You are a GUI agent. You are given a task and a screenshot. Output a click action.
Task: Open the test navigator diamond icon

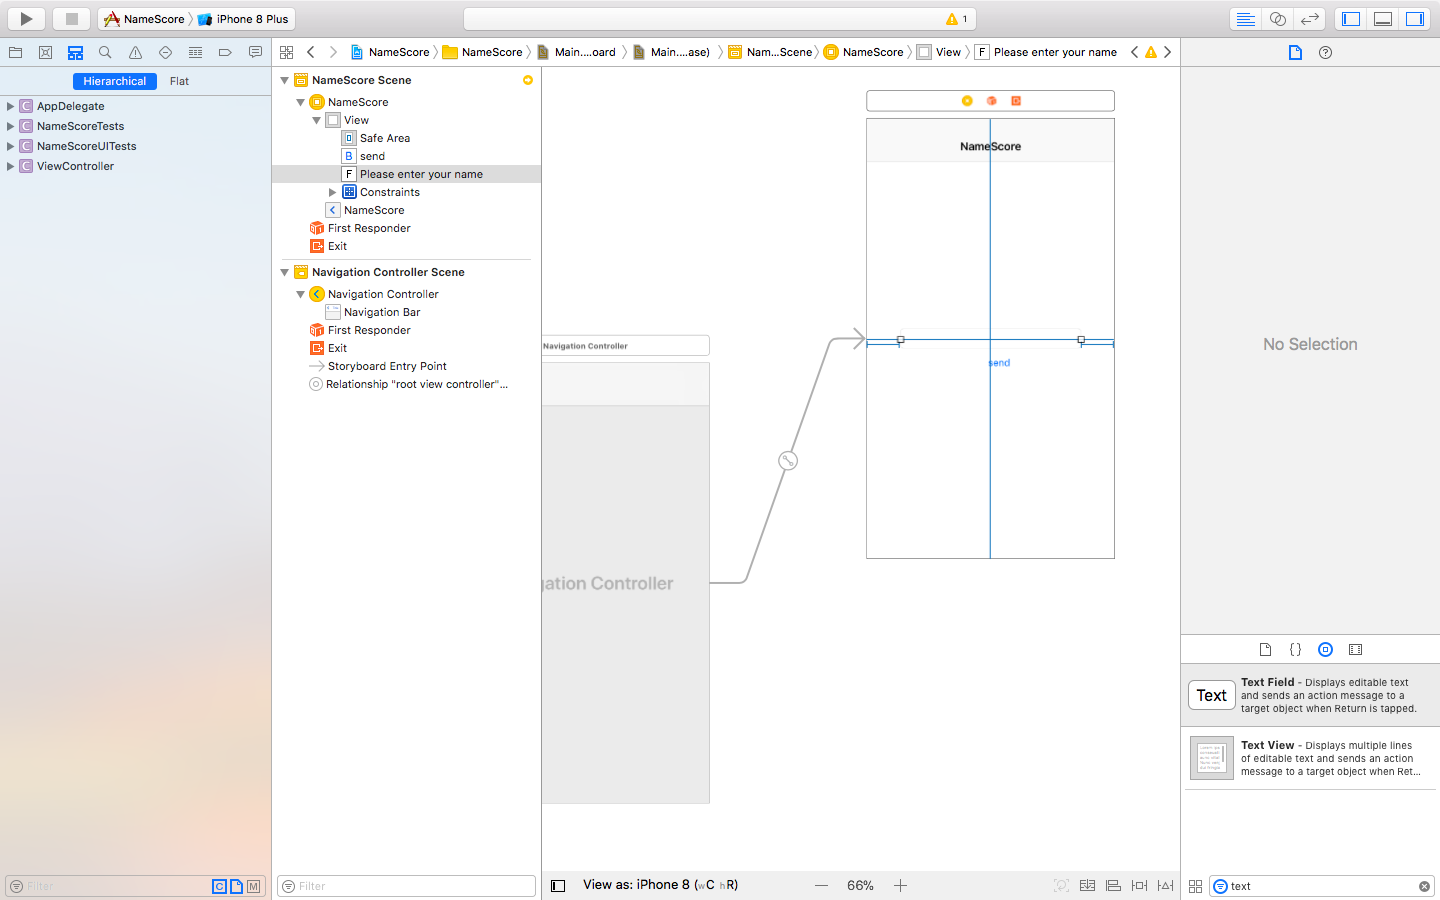(165, 52)
